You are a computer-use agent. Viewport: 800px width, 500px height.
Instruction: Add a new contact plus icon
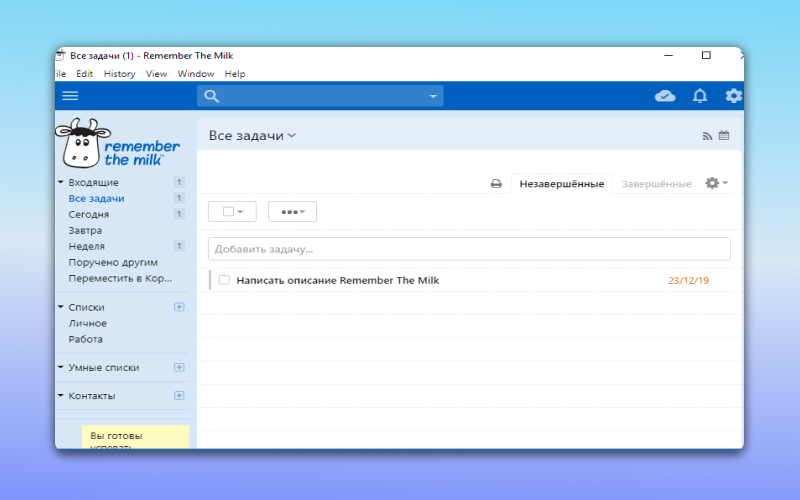(x=179, y=395)
